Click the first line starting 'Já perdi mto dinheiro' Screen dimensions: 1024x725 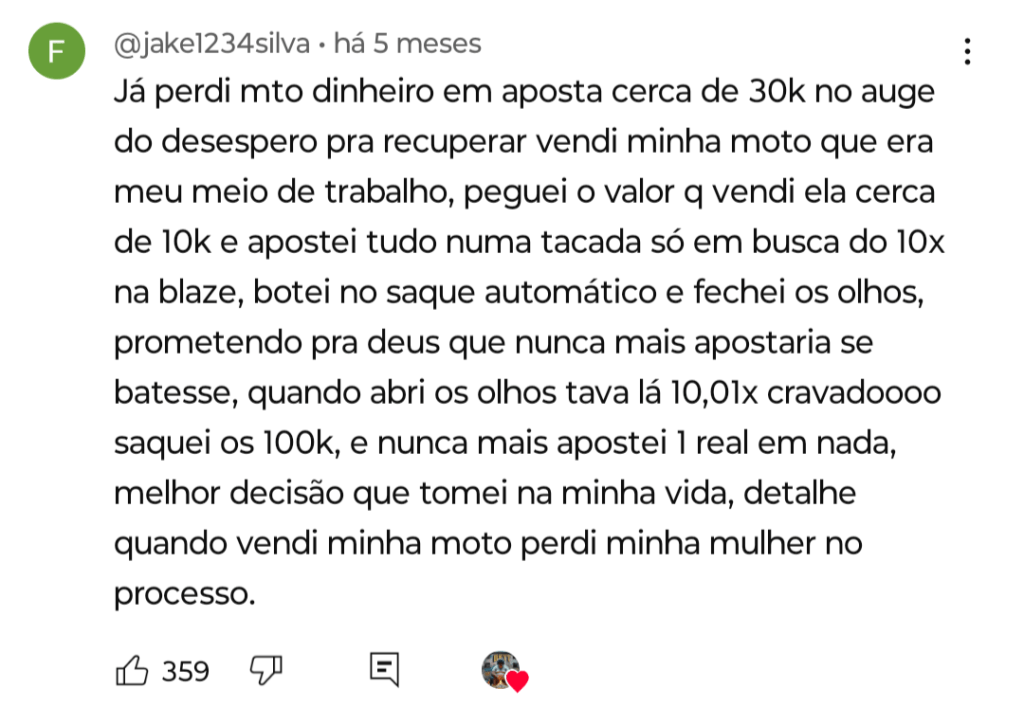pos(524,93)
